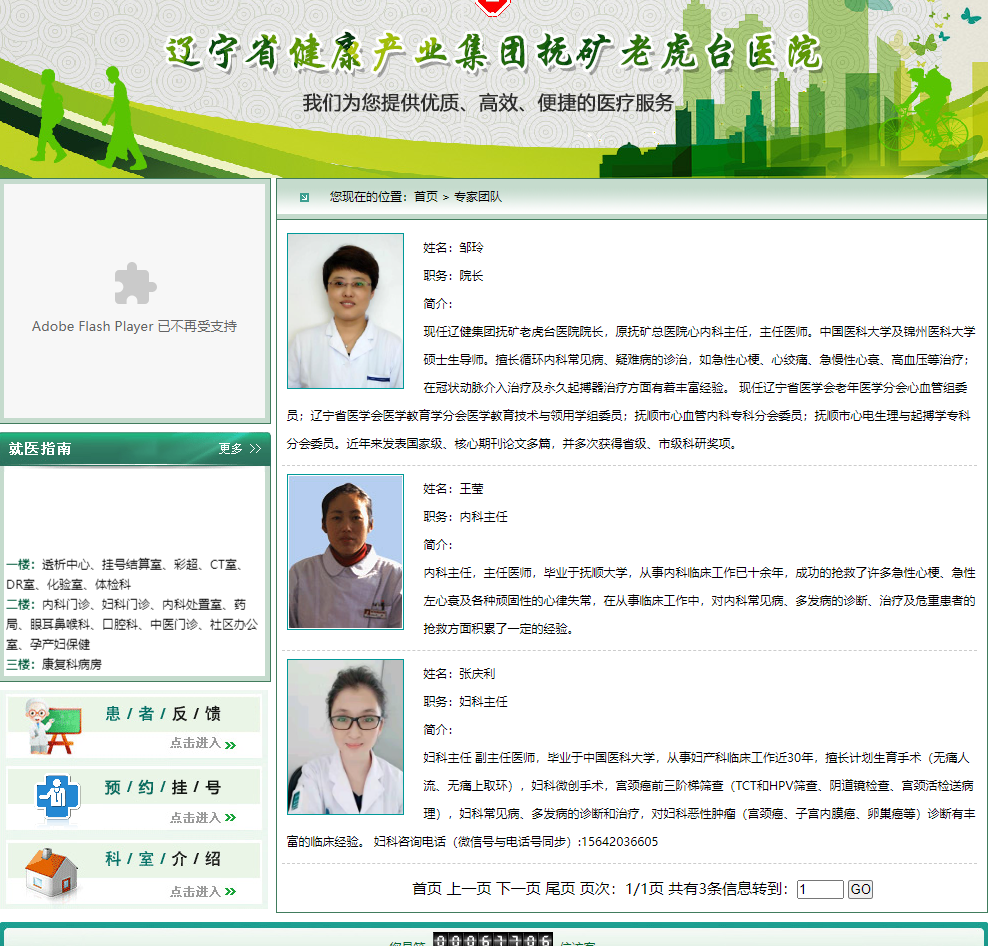
Task: Click pagination 尾页 link
Action: (560, 889)
